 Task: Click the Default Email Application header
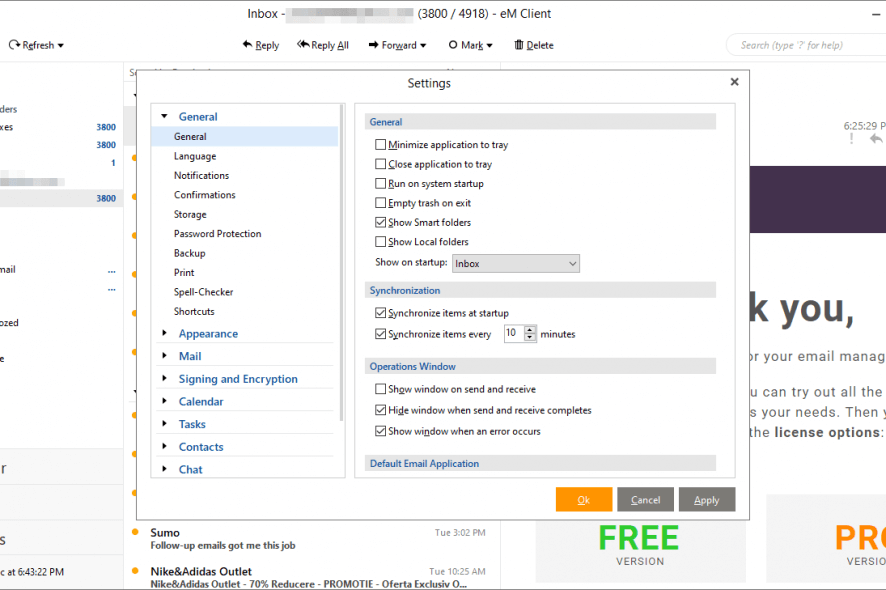tap(540, 463)
